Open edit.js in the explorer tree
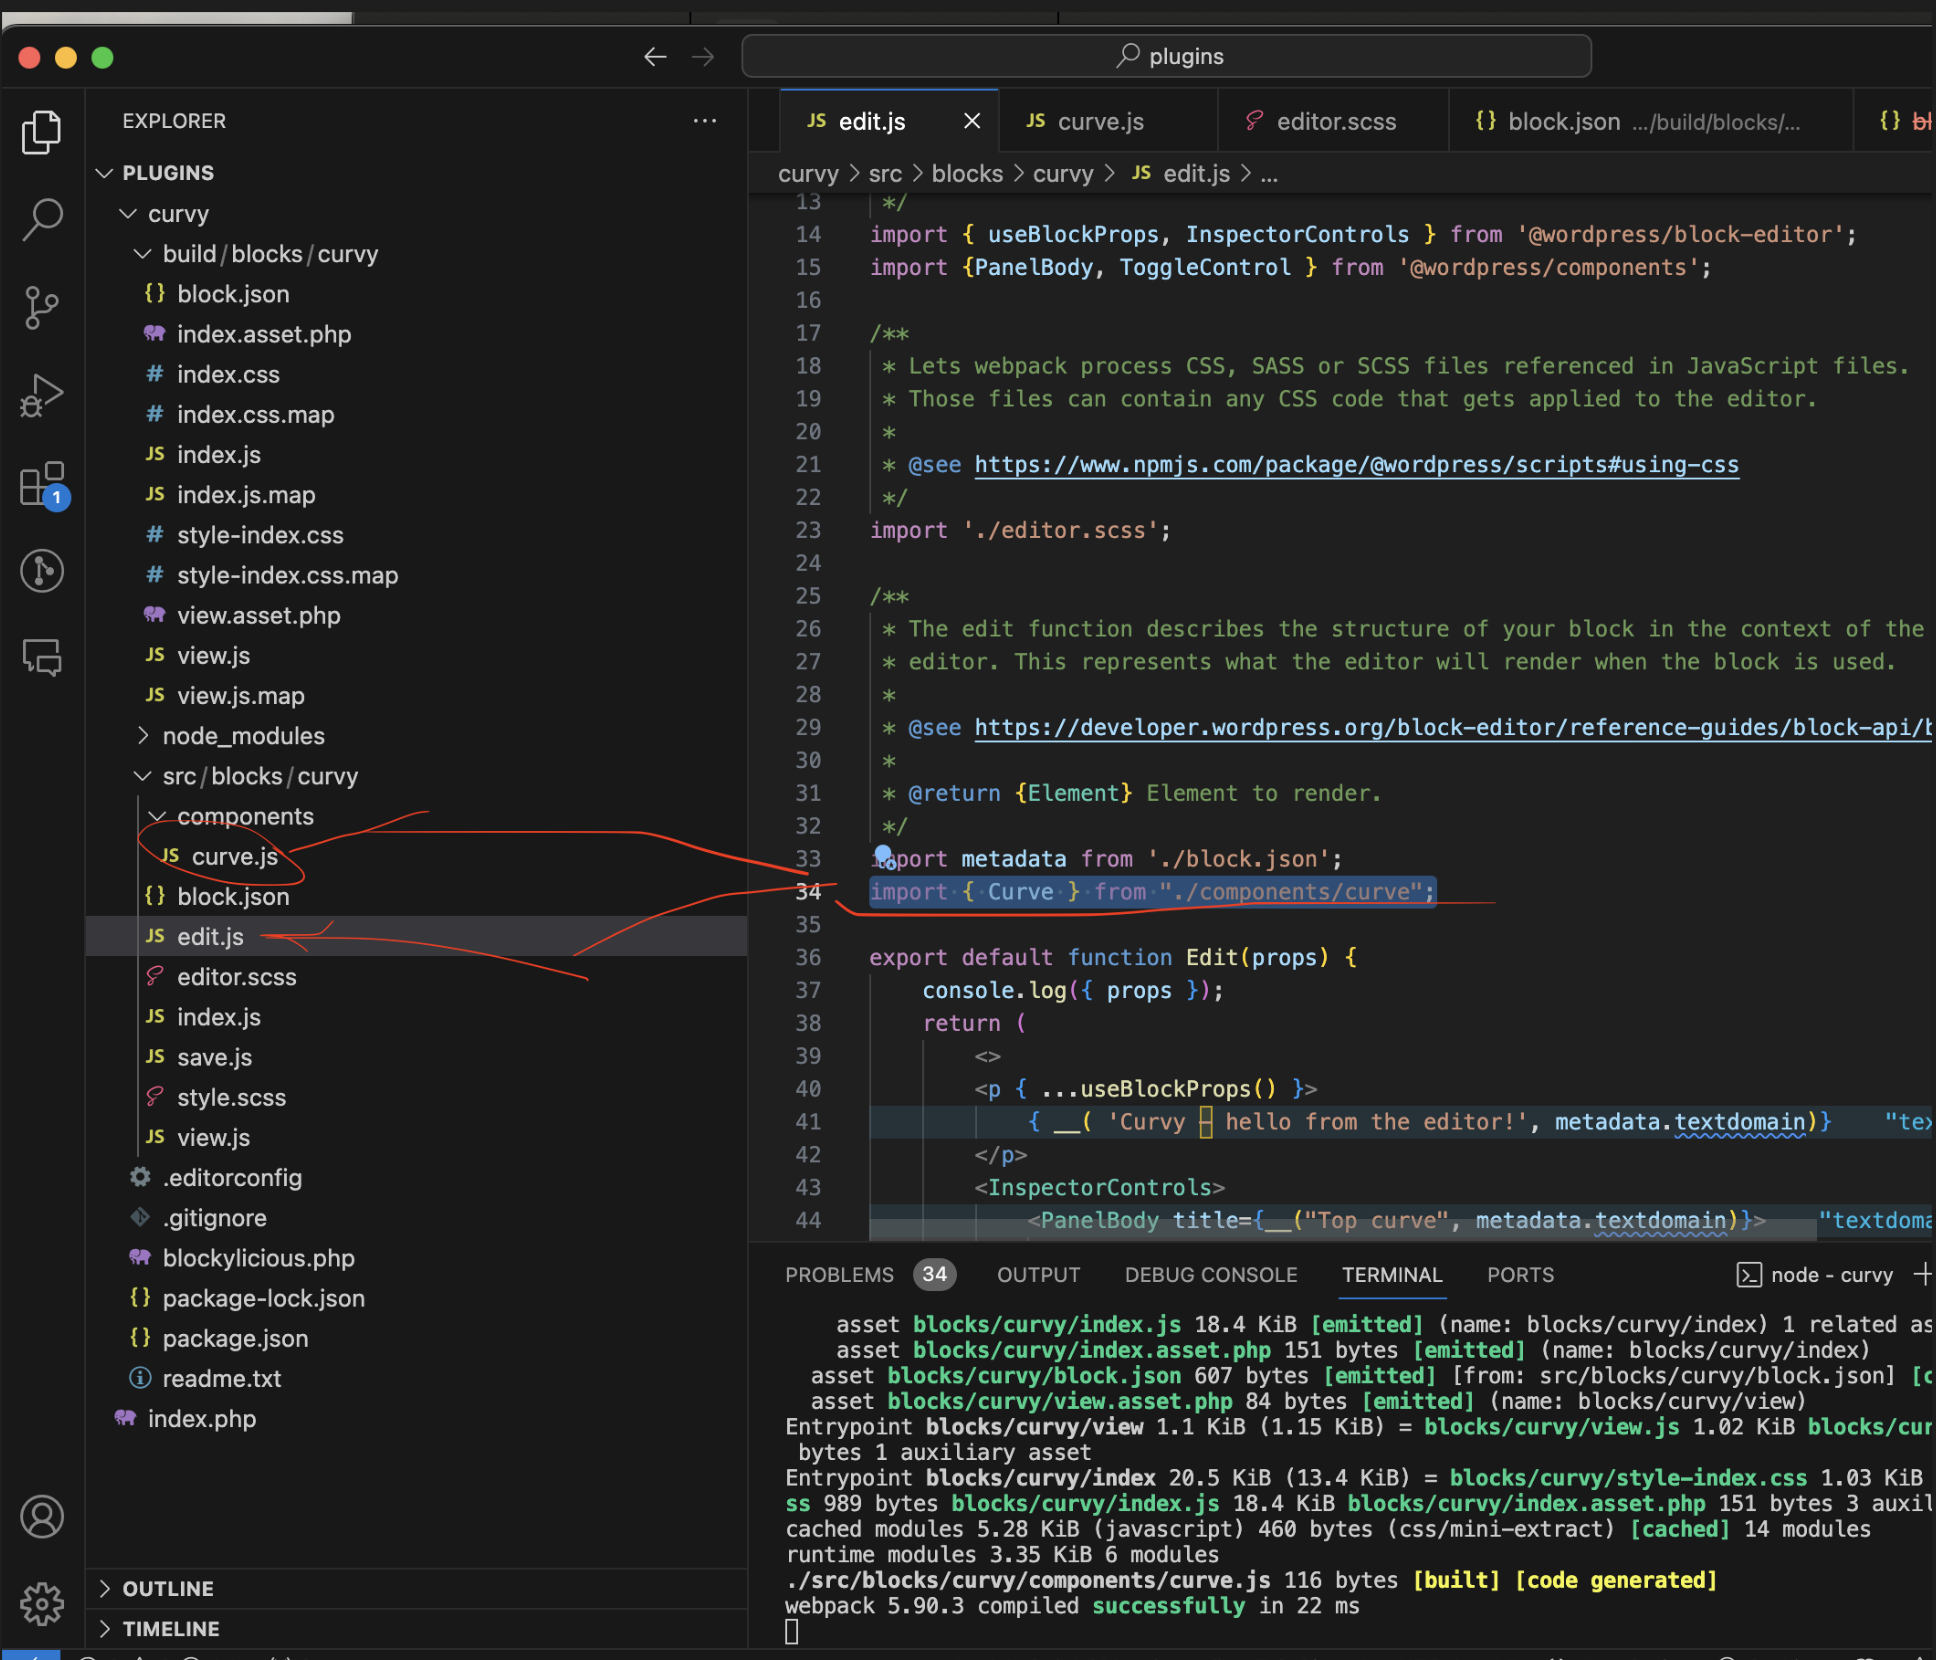 point(416,936)
